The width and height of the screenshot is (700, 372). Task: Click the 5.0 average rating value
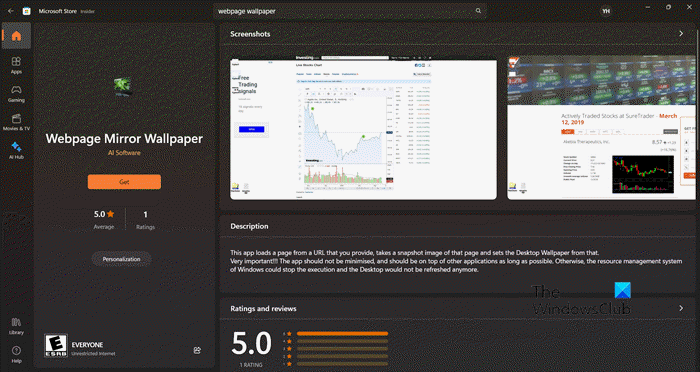coord(104,214)
